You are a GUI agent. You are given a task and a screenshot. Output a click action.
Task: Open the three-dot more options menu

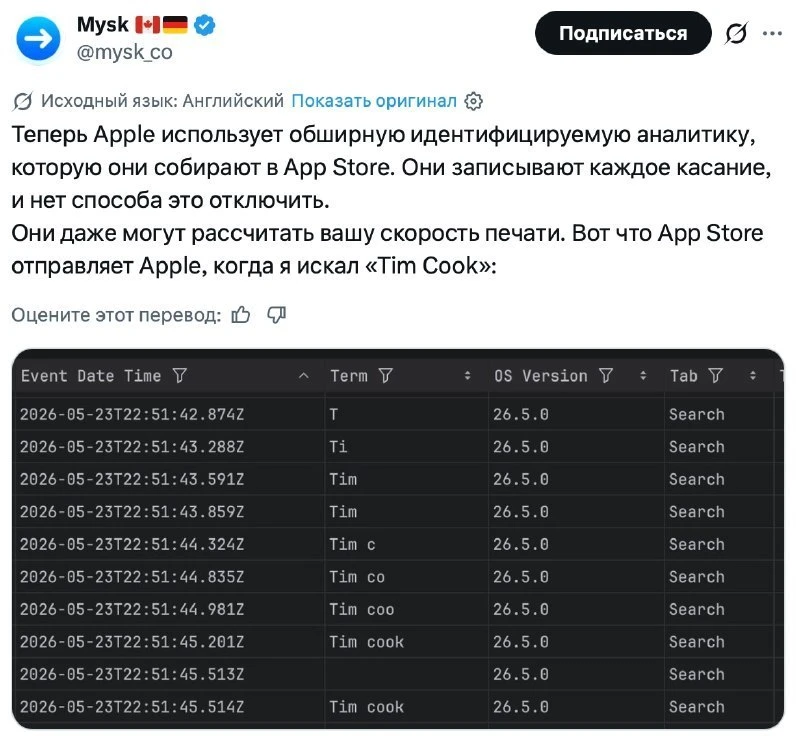(x=772, y=34)
